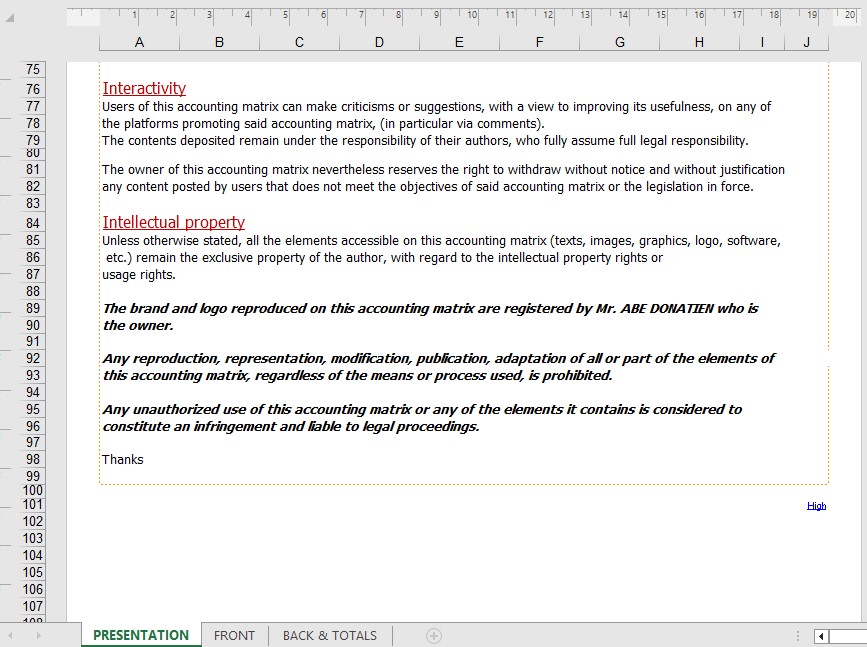Switch to the FRONT sheet tab
The image size is (867, 647).
pyautogui.click(x=234, y=635)
